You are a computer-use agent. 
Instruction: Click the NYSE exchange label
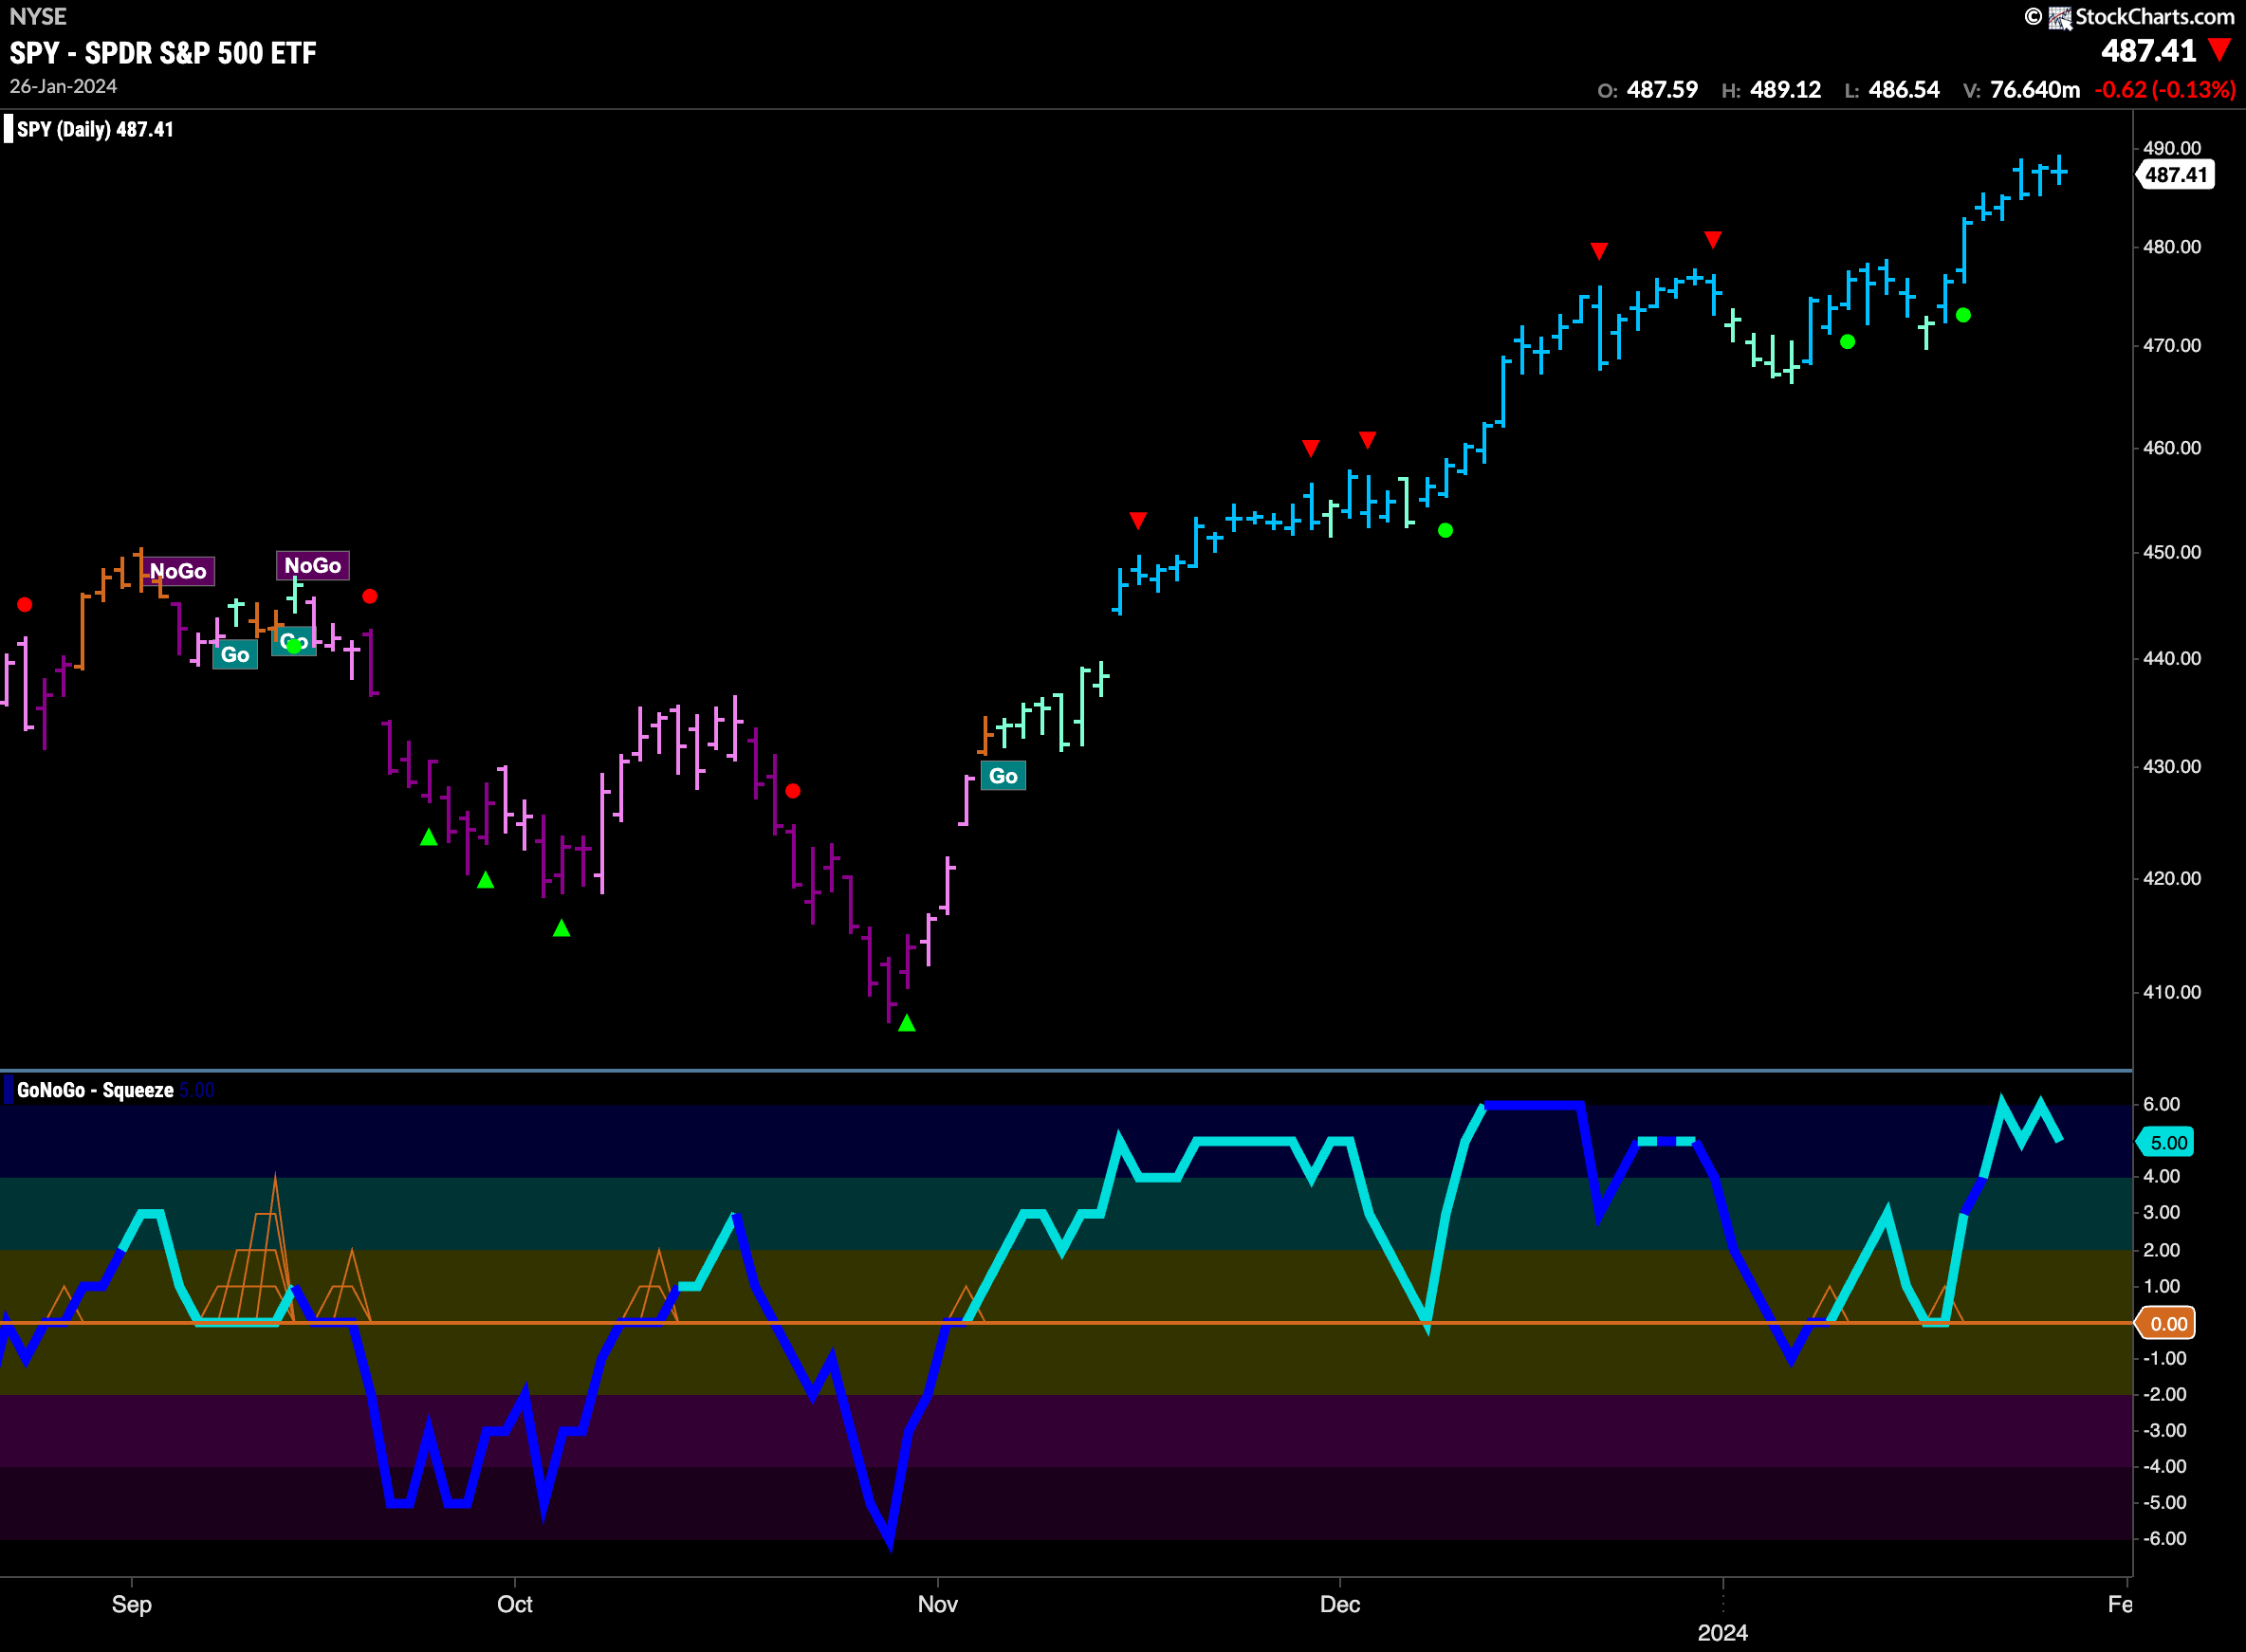click(x=38, y=16)
